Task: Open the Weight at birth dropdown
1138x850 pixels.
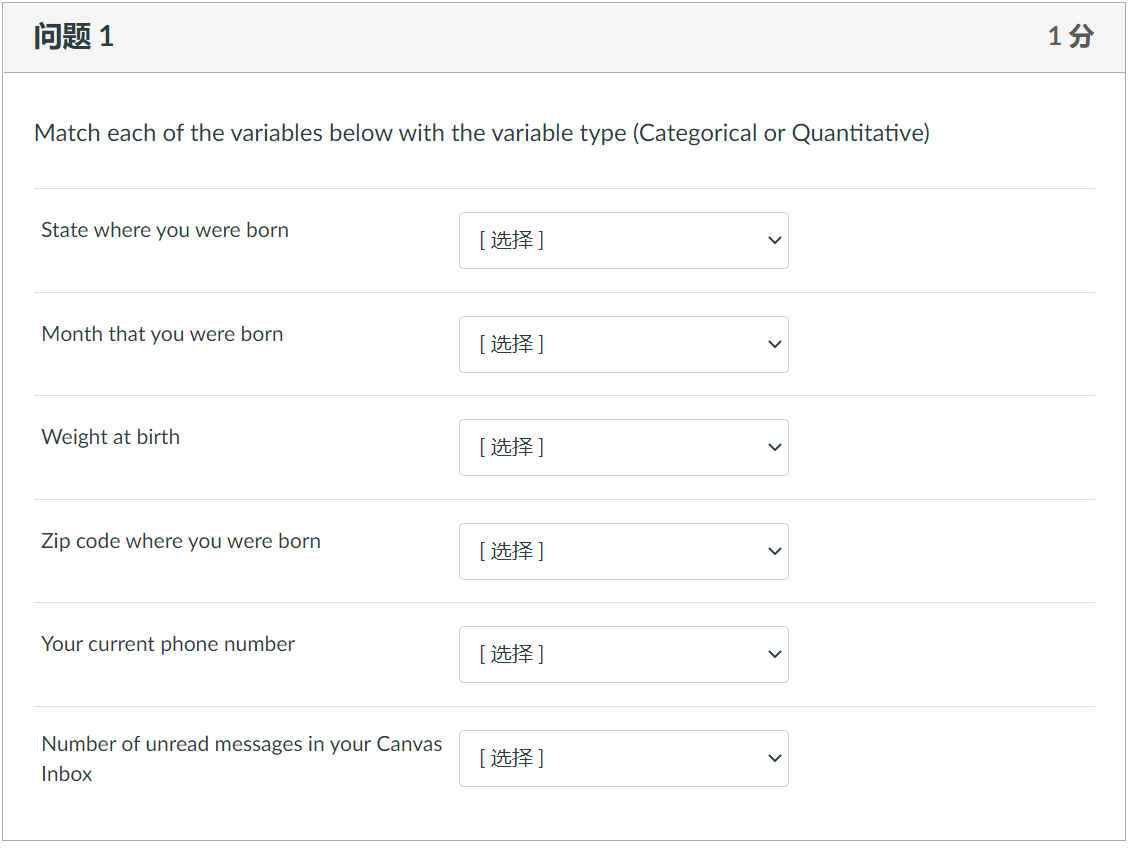Action: point(623,447)
